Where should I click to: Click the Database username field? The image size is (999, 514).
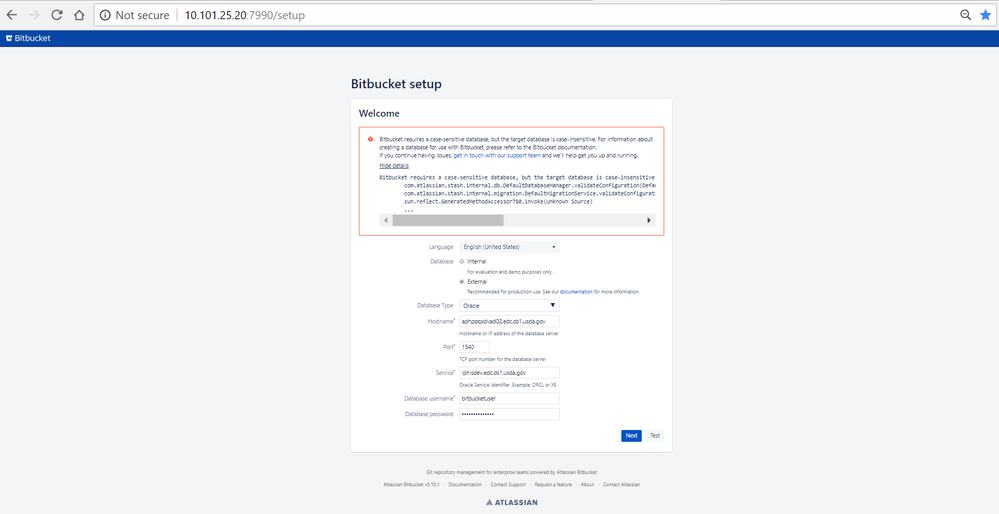509,398
